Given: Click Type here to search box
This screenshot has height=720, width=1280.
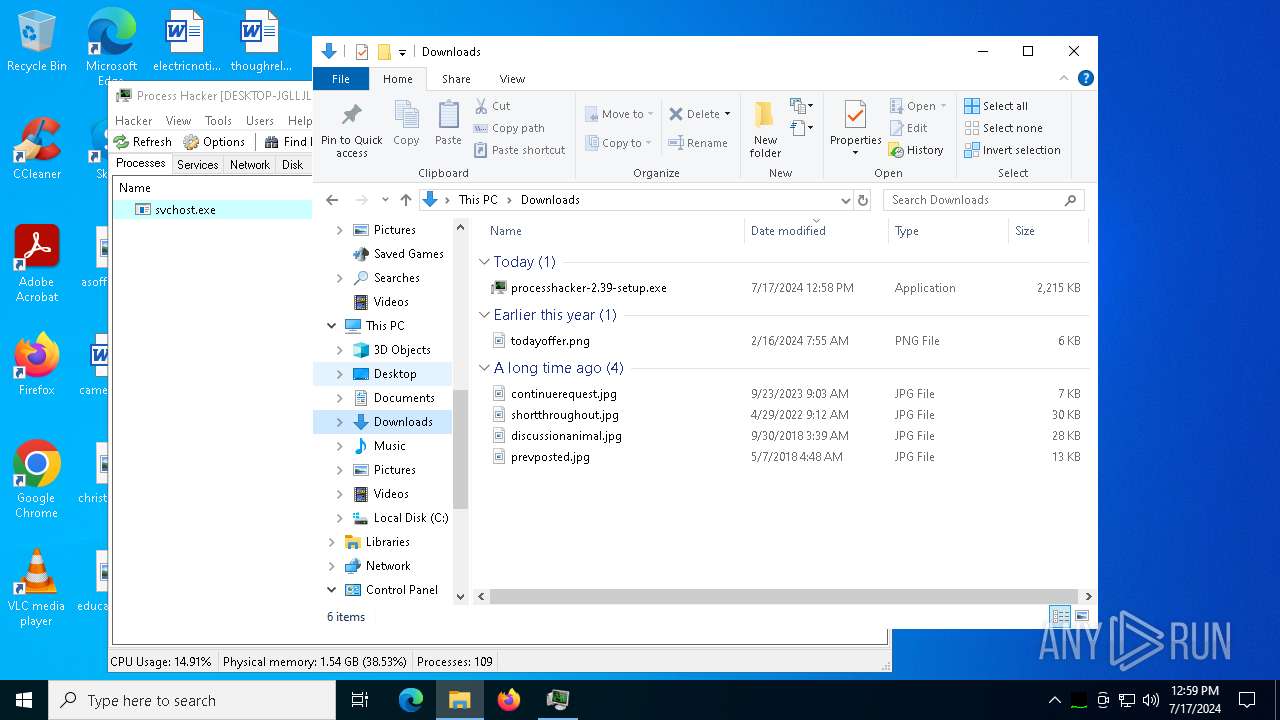Looking at the screenshot, I should [x=192, y=700].
